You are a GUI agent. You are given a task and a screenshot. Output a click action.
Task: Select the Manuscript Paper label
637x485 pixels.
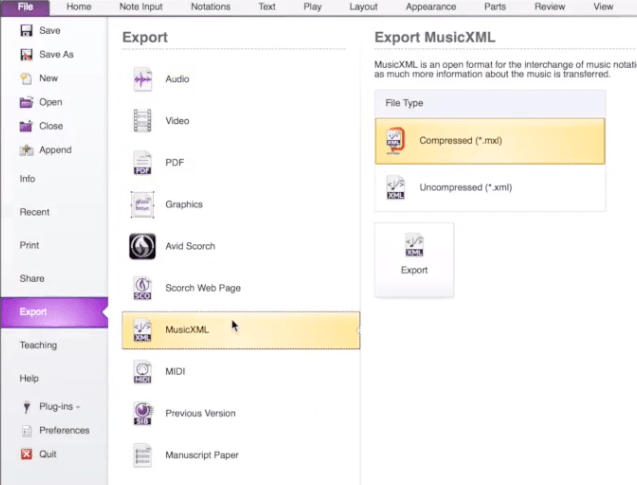(202, 455)
